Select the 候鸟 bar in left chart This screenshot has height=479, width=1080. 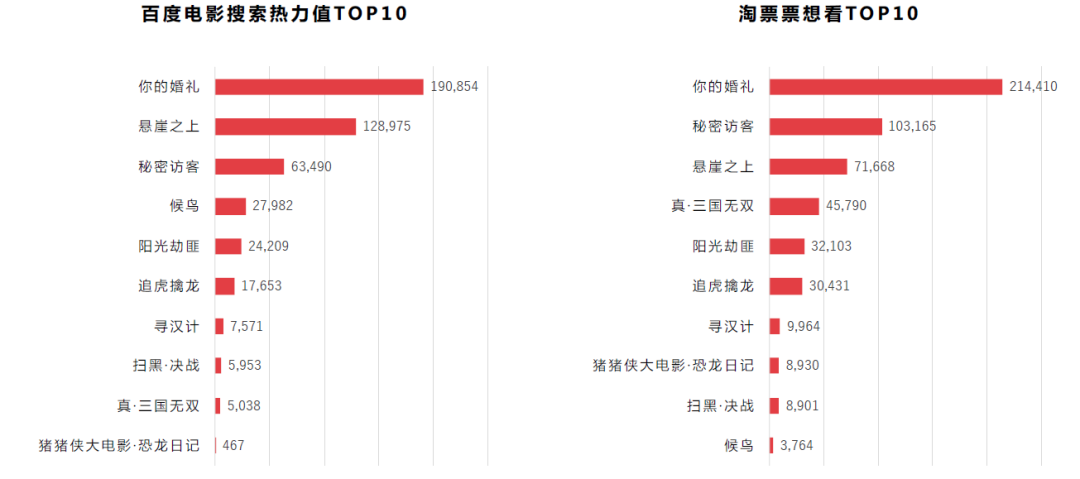pos(230,207)
